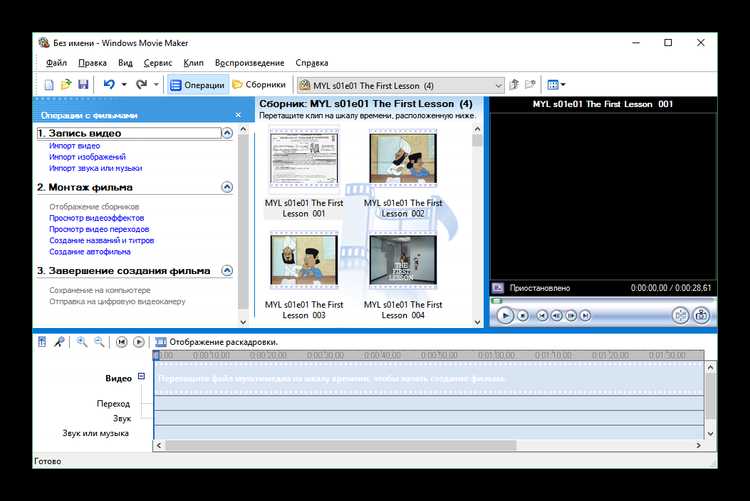The width and height of the screenshot is (750, 501).
Task: Click the Back (rewind to start) preview button
Action: [541, 316]
